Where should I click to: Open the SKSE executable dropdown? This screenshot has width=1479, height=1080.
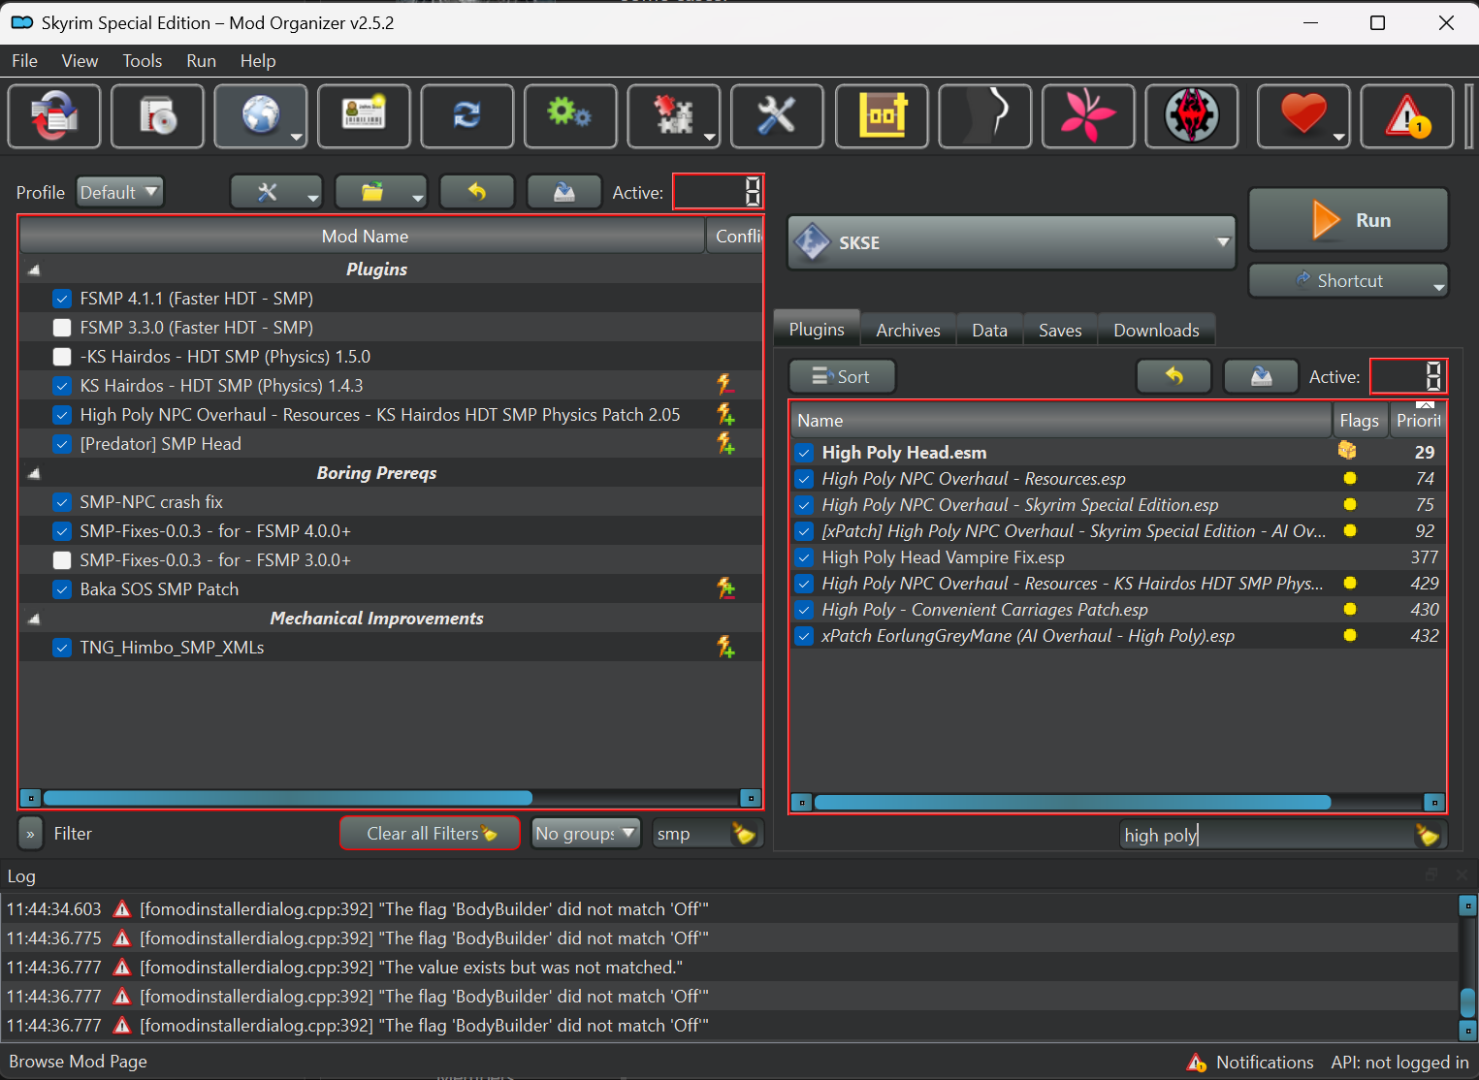(x=1011, y=242)
